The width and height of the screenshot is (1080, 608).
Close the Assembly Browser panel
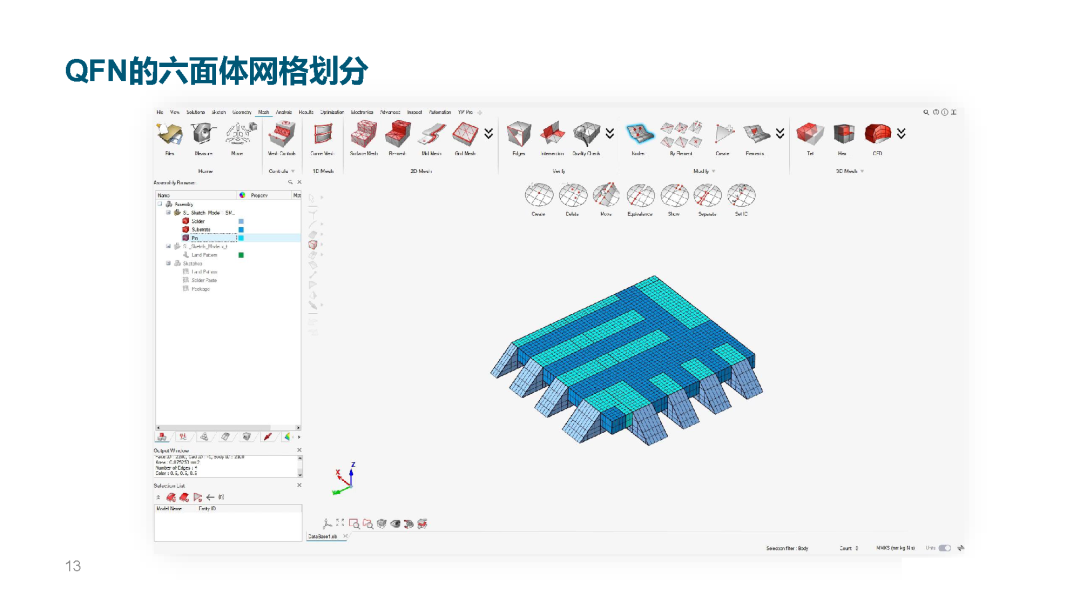(x=299, y=182)
